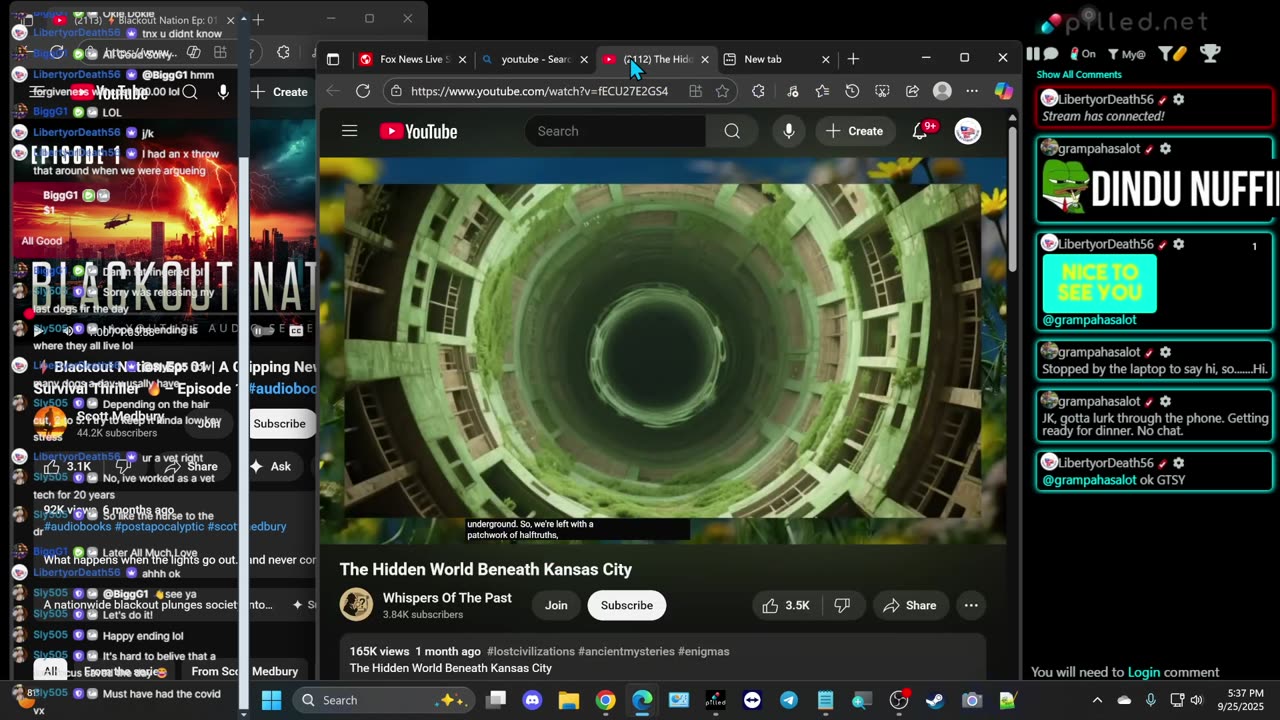Click the YouTube search input field

click(615, 131)
